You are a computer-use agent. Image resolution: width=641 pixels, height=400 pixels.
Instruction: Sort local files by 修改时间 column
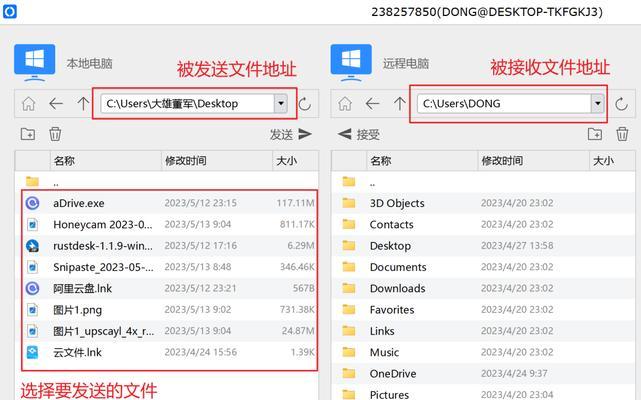(x=217, y=161)
